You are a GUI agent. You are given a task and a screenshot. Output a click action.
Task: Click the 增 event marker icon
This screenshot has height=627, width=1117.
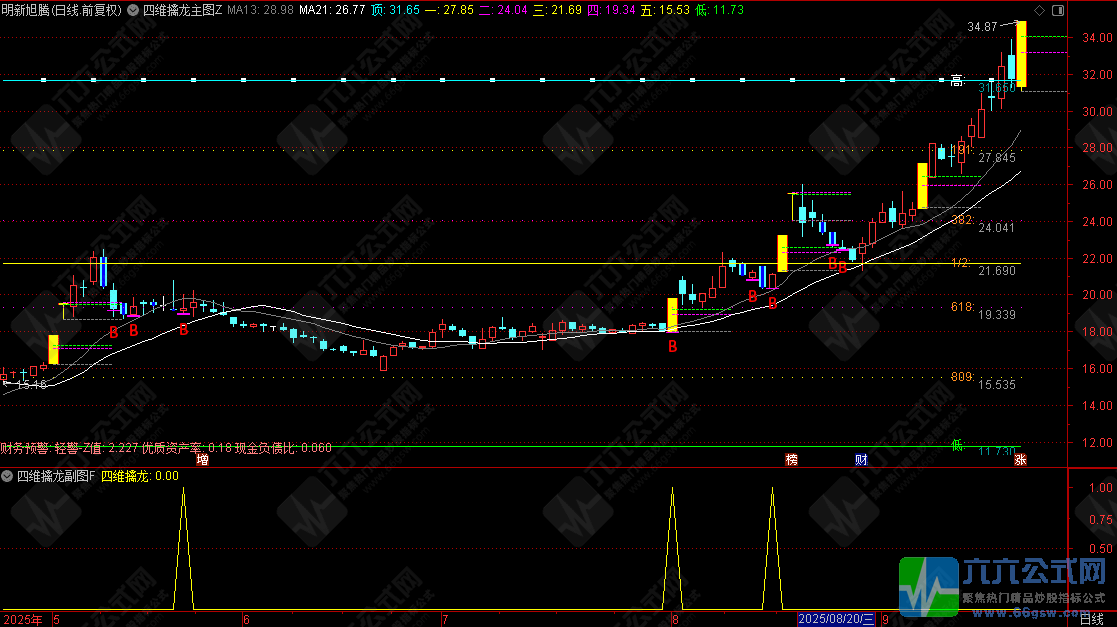(x=203, y=460)
